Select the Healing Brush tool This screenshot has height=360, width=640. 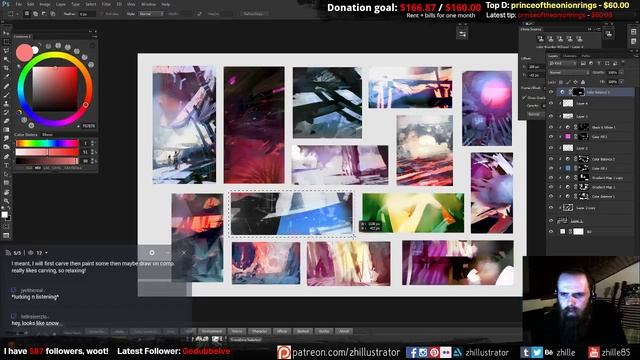click(x=6, y=86)
